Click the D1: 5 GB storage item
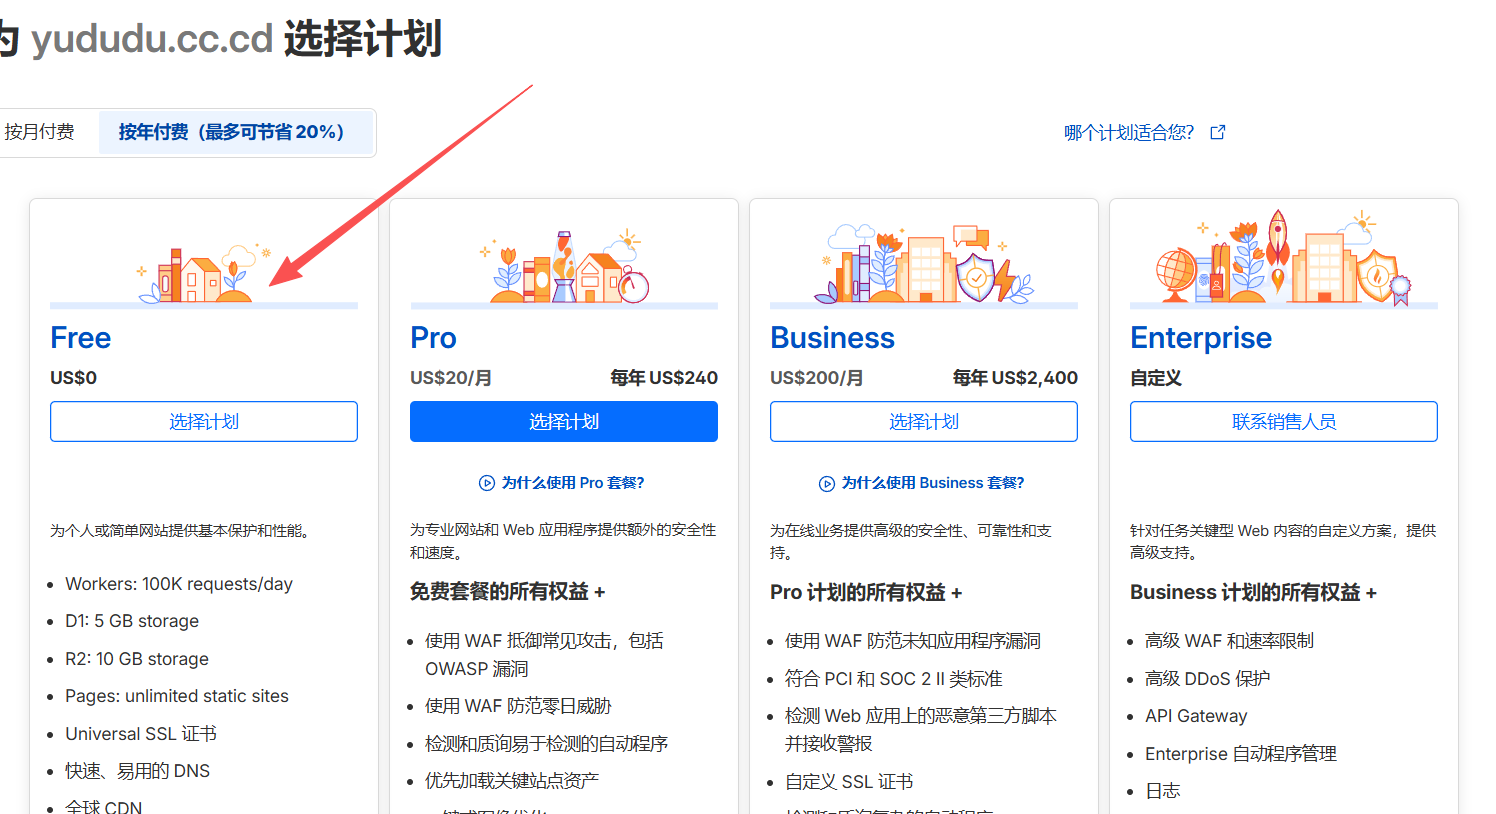 132,621
